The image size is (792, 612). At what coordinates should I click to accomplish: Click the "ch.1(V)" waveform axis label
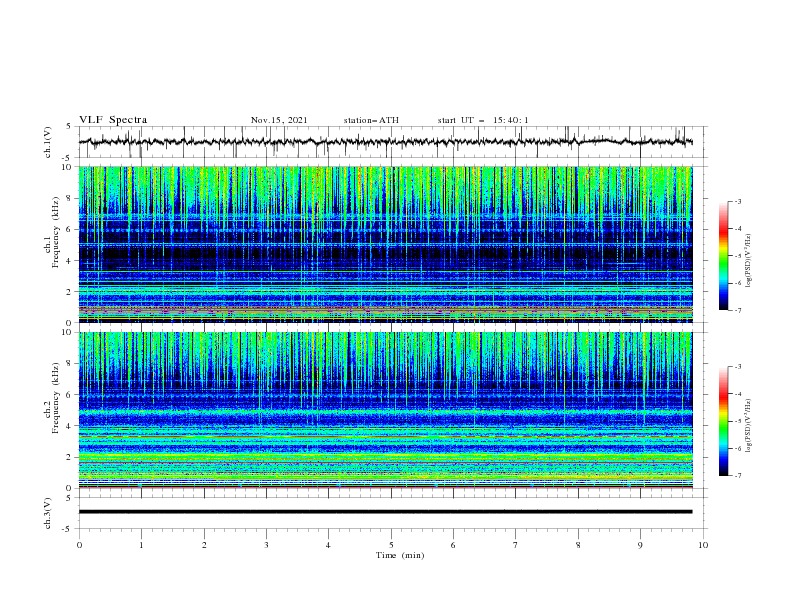click(x=48, y=142)
